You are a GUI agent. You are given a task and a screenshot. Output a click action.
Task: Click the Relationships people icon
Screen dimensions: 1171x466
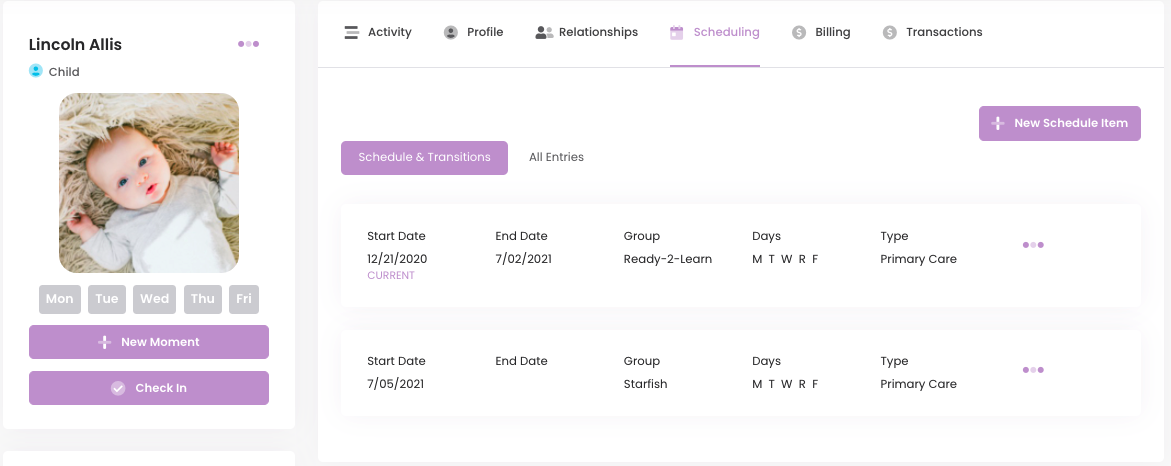pyautogui.click(x=544, y=32)
